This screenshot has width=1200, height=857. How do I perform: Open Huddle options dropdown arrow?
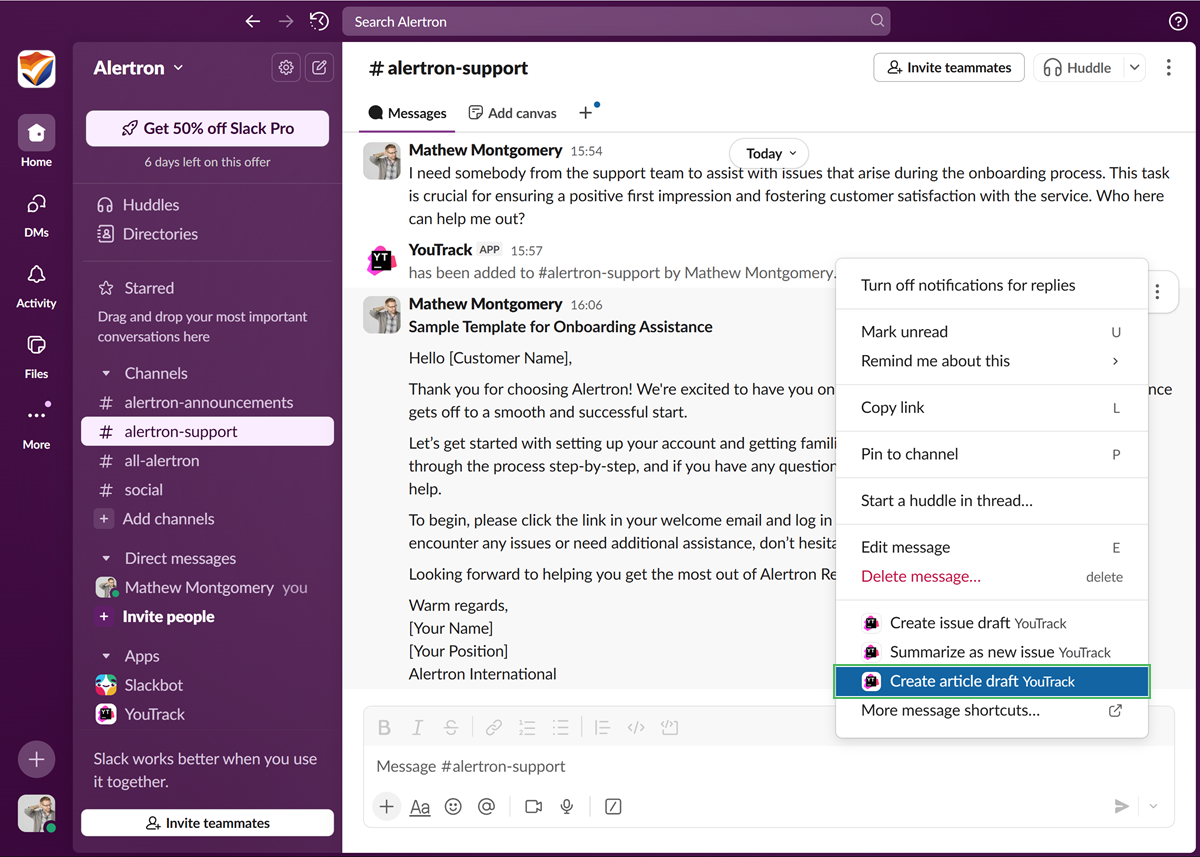(x=1134, y=67)
